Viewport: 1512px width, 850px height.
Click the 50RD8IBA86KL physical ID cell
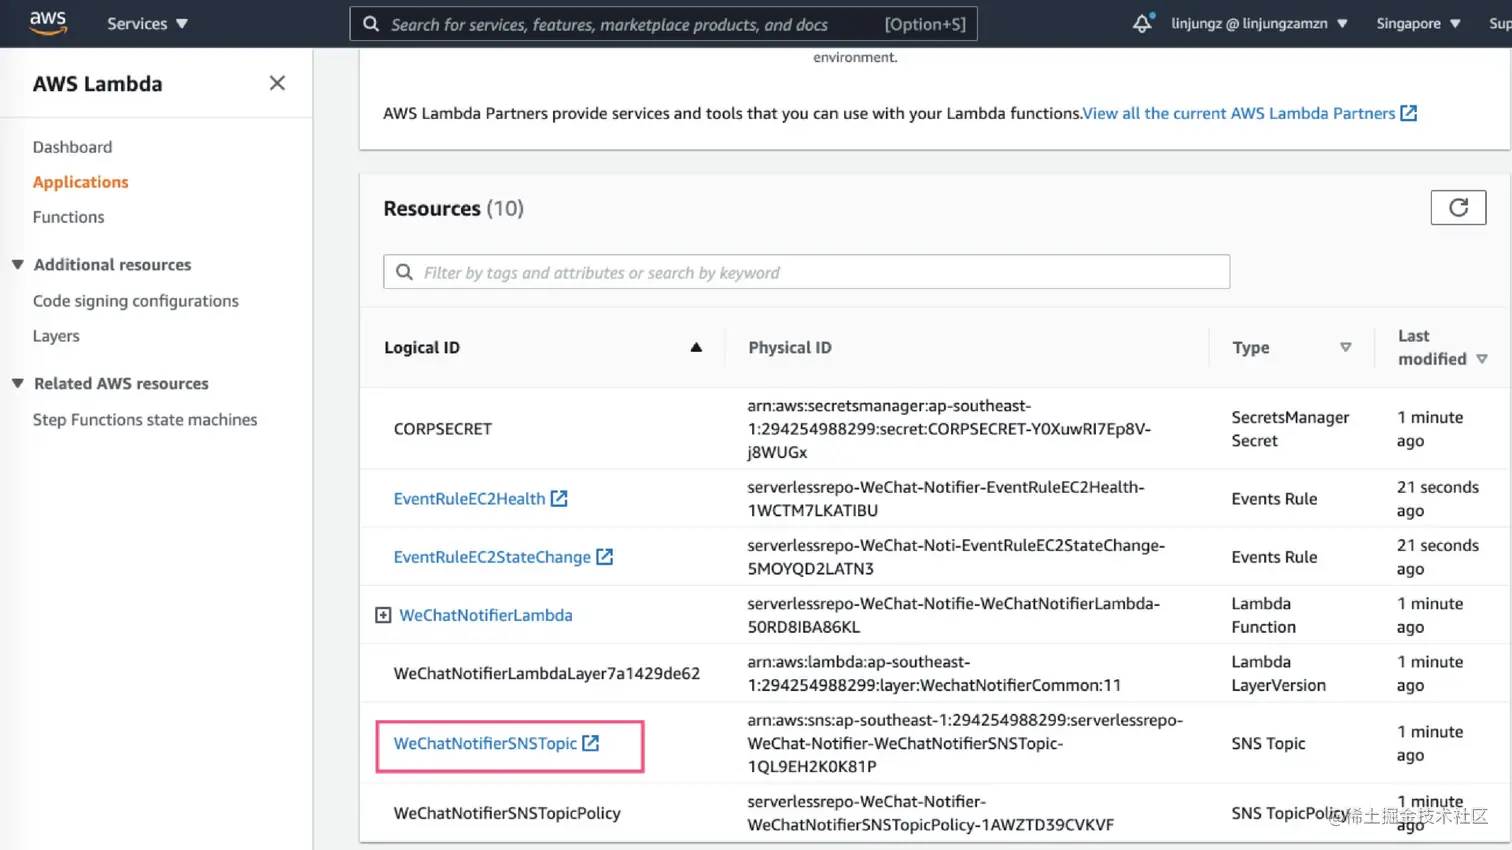[x=953, y=615]
